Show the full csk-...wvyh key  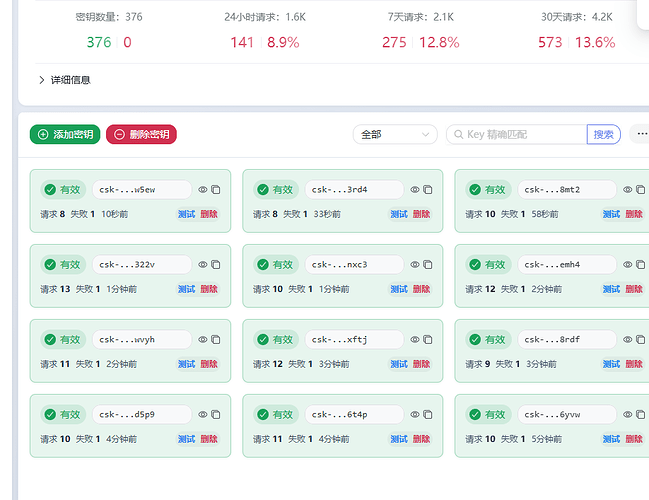click(202, 339)
